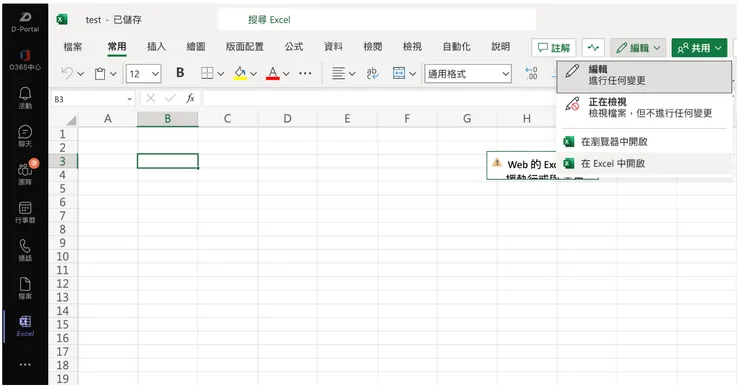Open Teams icon with notification badge
The image size is (740, 387).
pos(25,173)
